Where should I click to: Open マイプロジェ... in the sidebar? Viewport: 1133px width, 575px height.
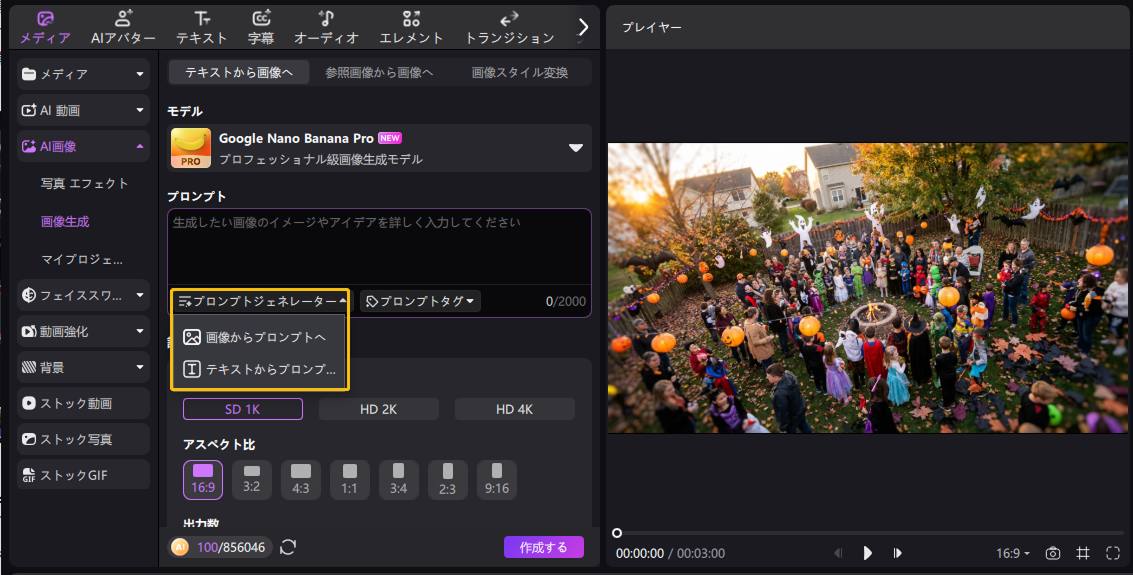point(82,259)
